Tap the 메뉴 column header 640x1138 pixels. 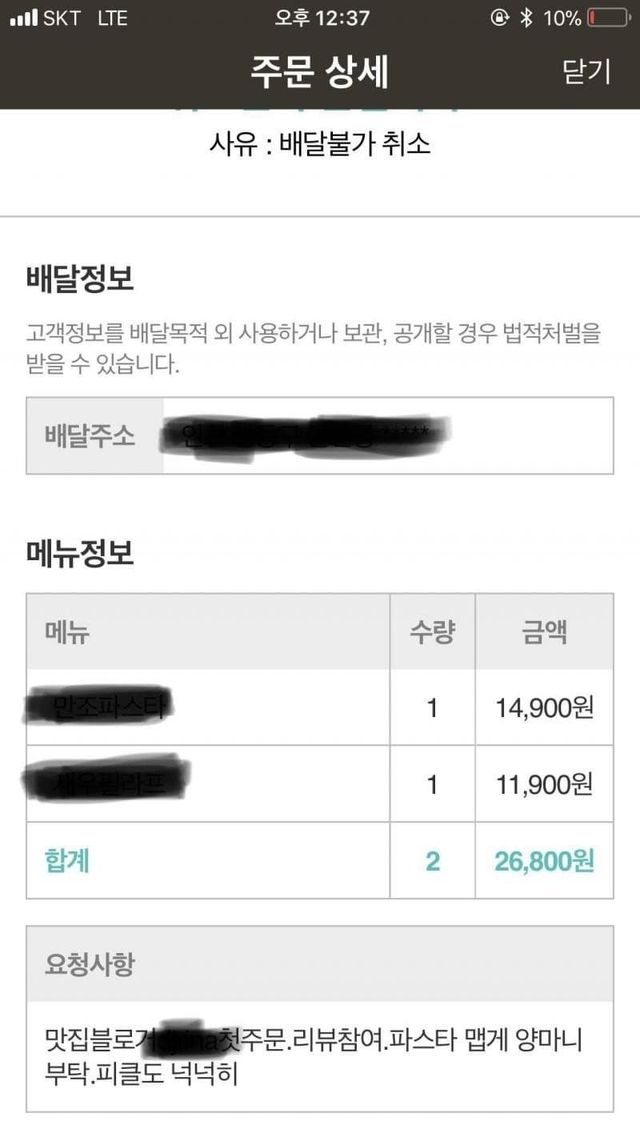click(66, 632)
